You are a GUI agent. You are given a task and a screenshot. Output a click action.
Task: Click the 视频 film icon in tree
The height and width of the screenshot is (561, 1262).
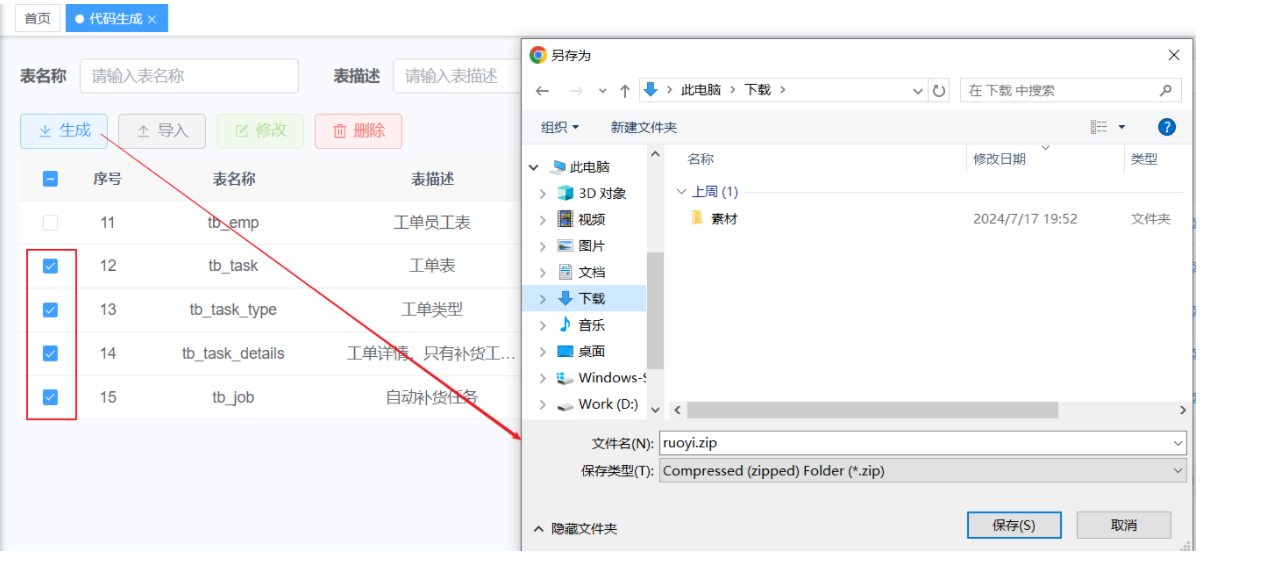pos(566,219)
